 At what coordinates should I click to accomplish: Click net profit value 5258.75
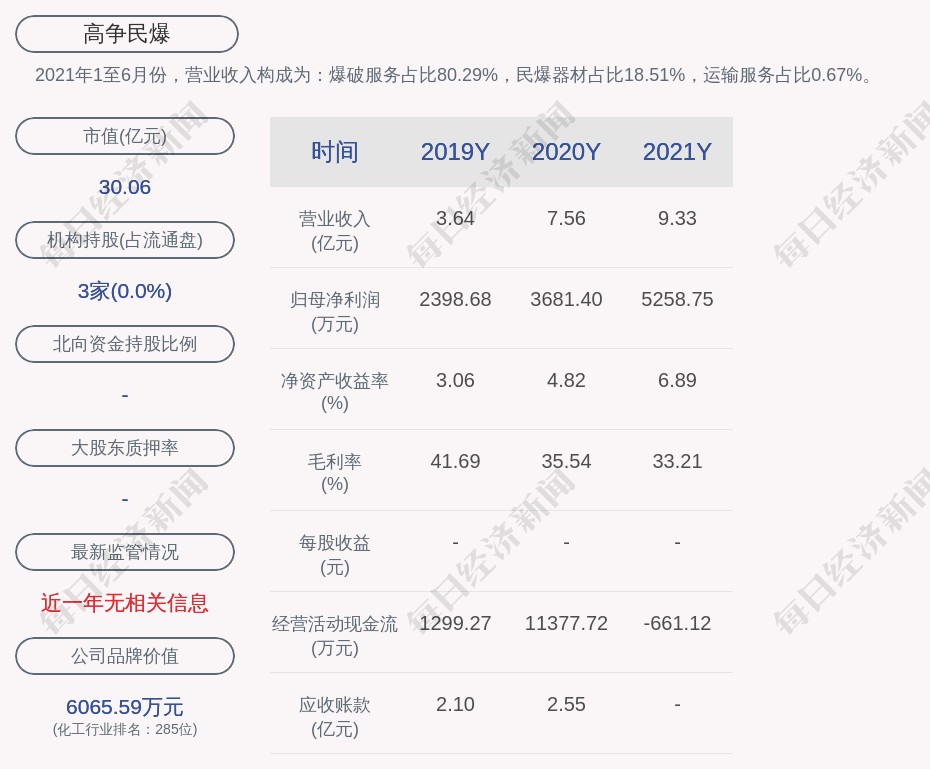tap(677, 299)
